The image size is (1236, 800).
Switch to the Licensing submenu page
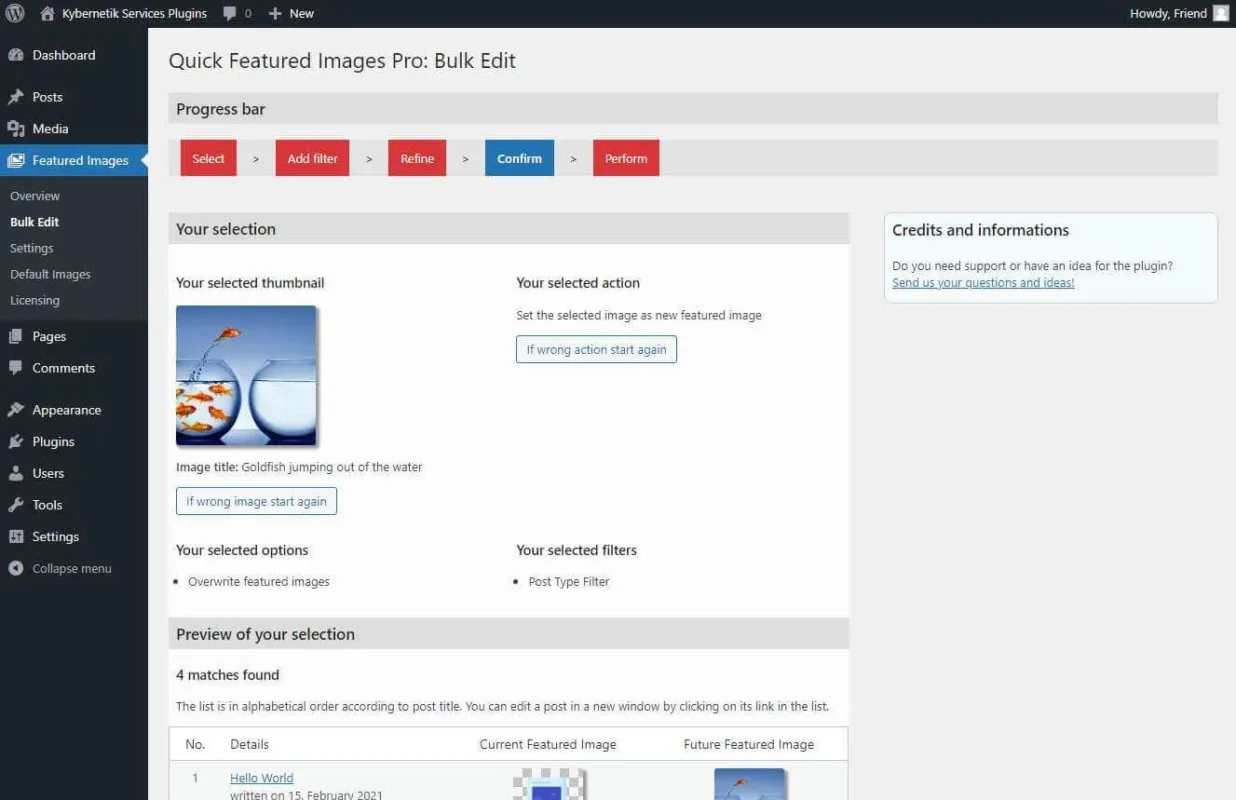34,300
